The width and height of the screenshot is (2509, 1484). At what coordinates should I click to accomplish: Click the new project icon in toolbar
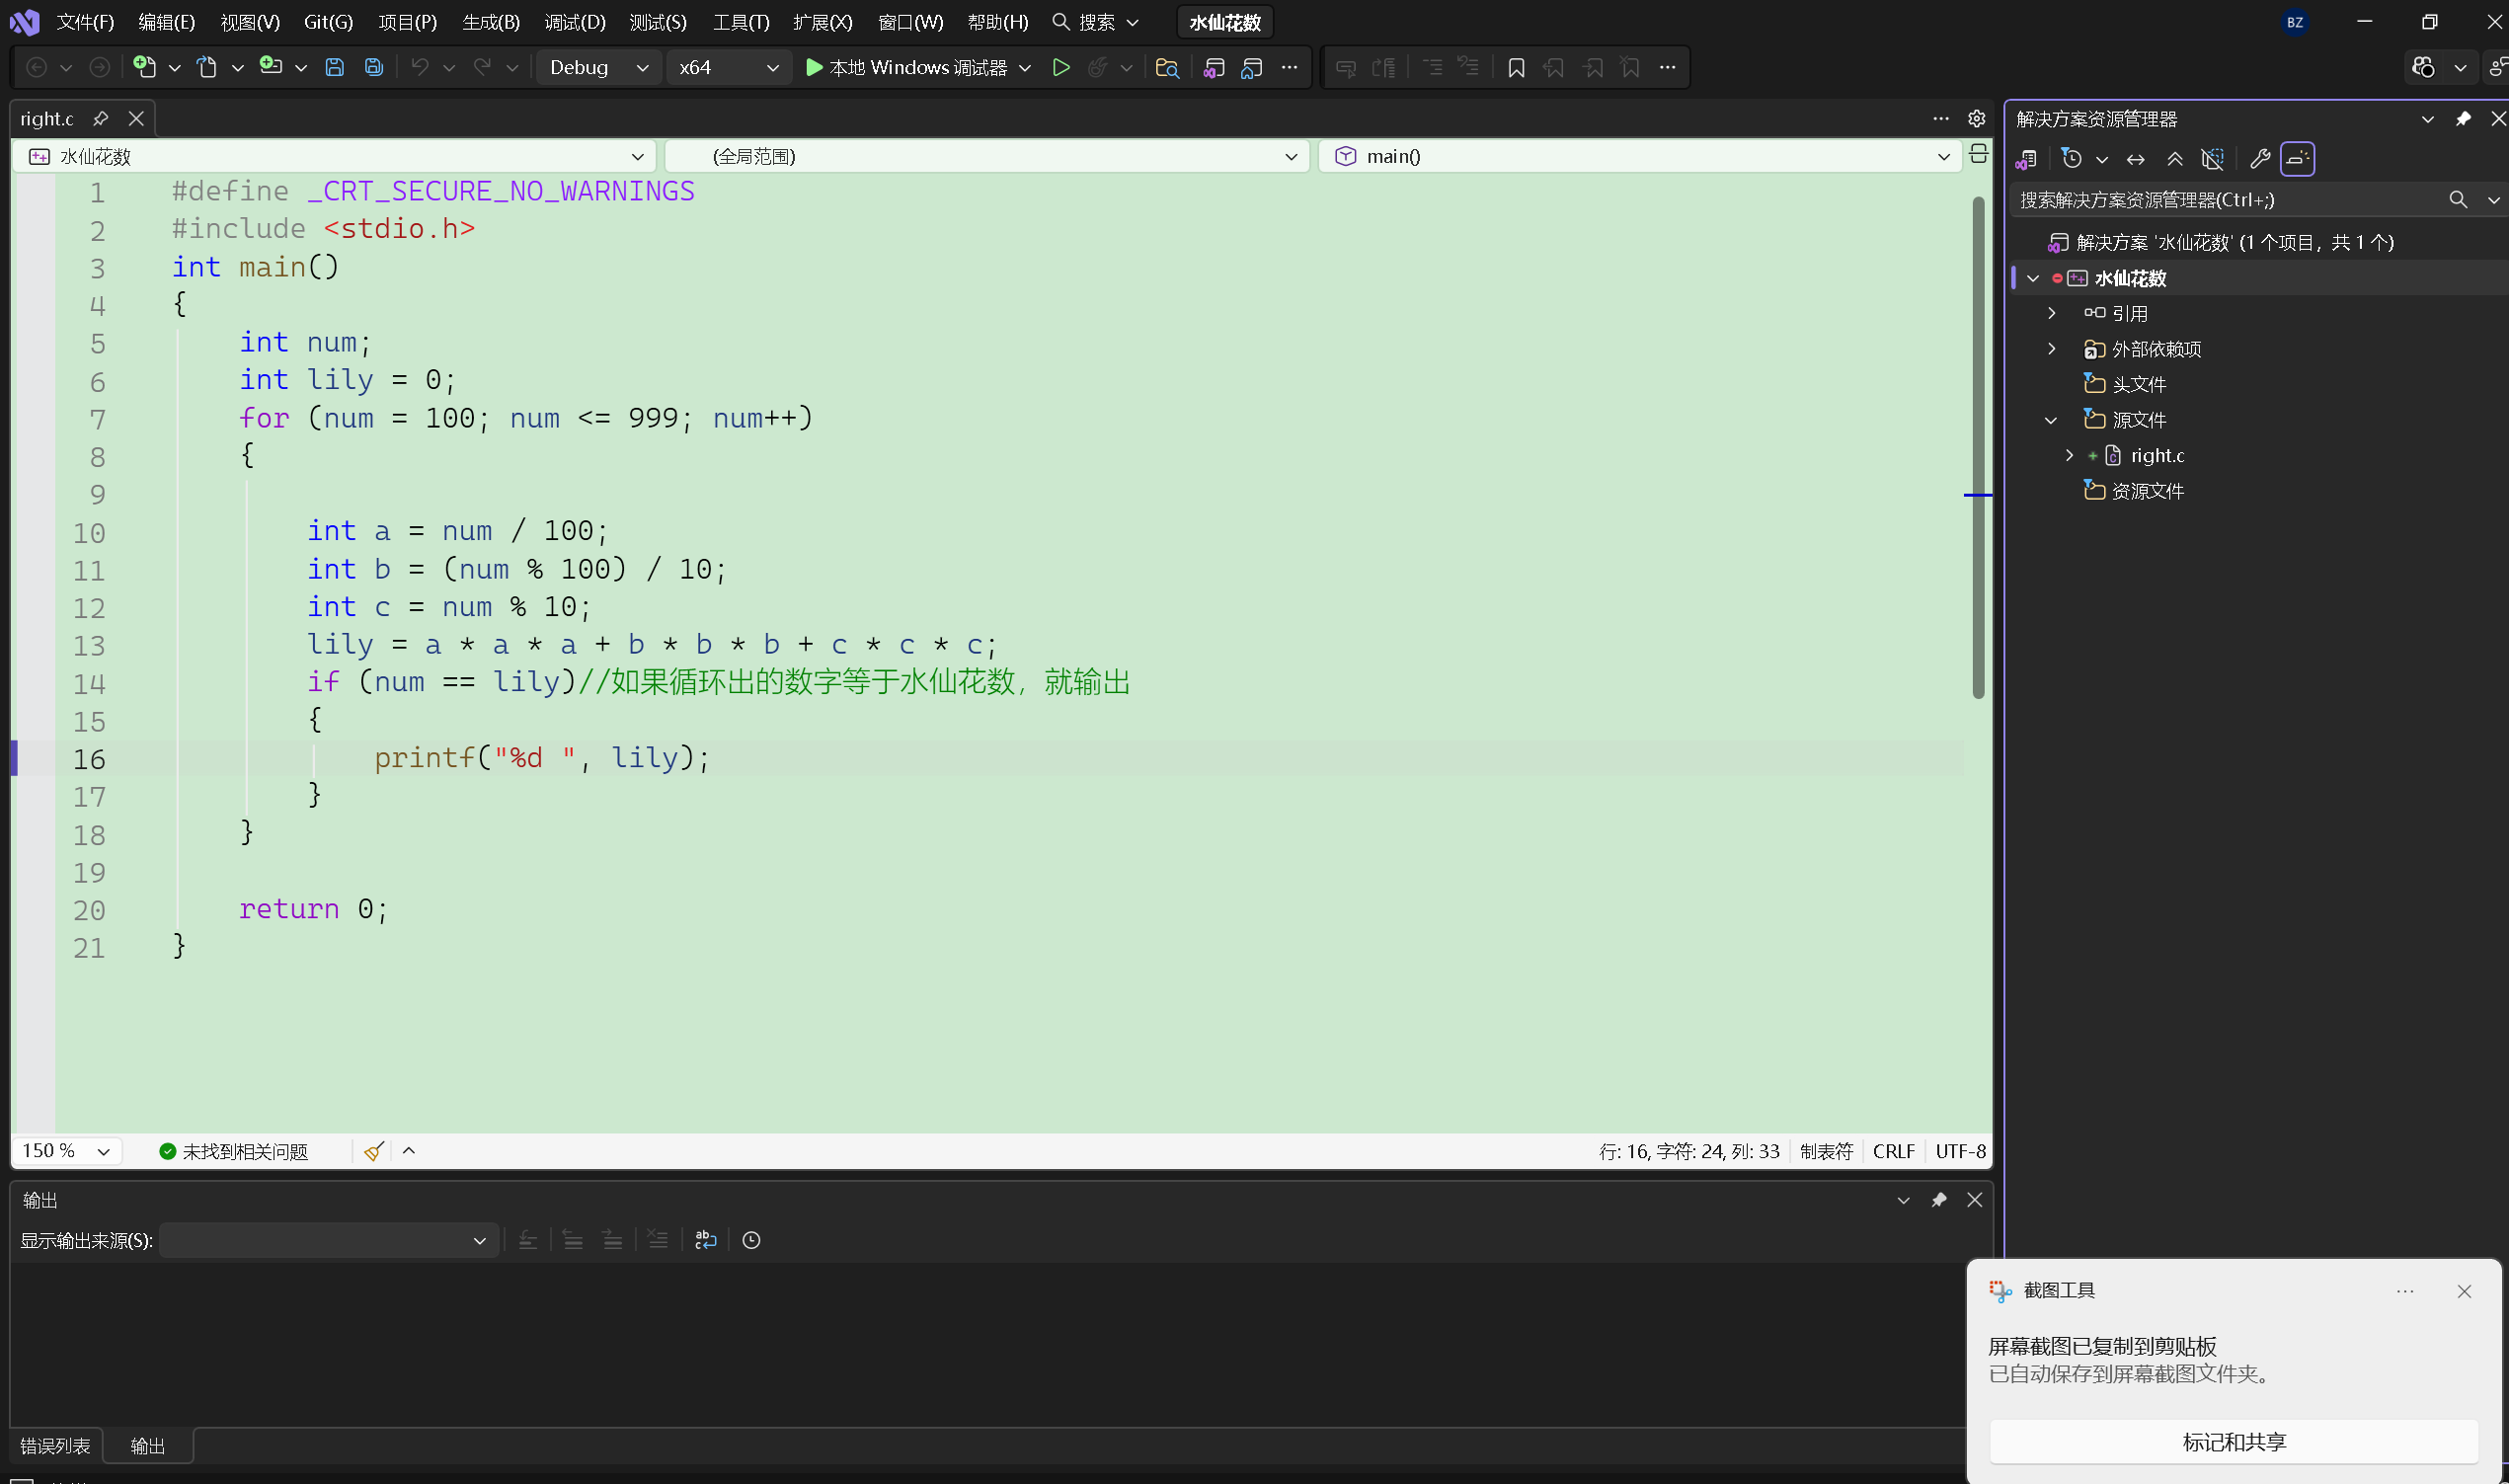(x=145, y=67)
